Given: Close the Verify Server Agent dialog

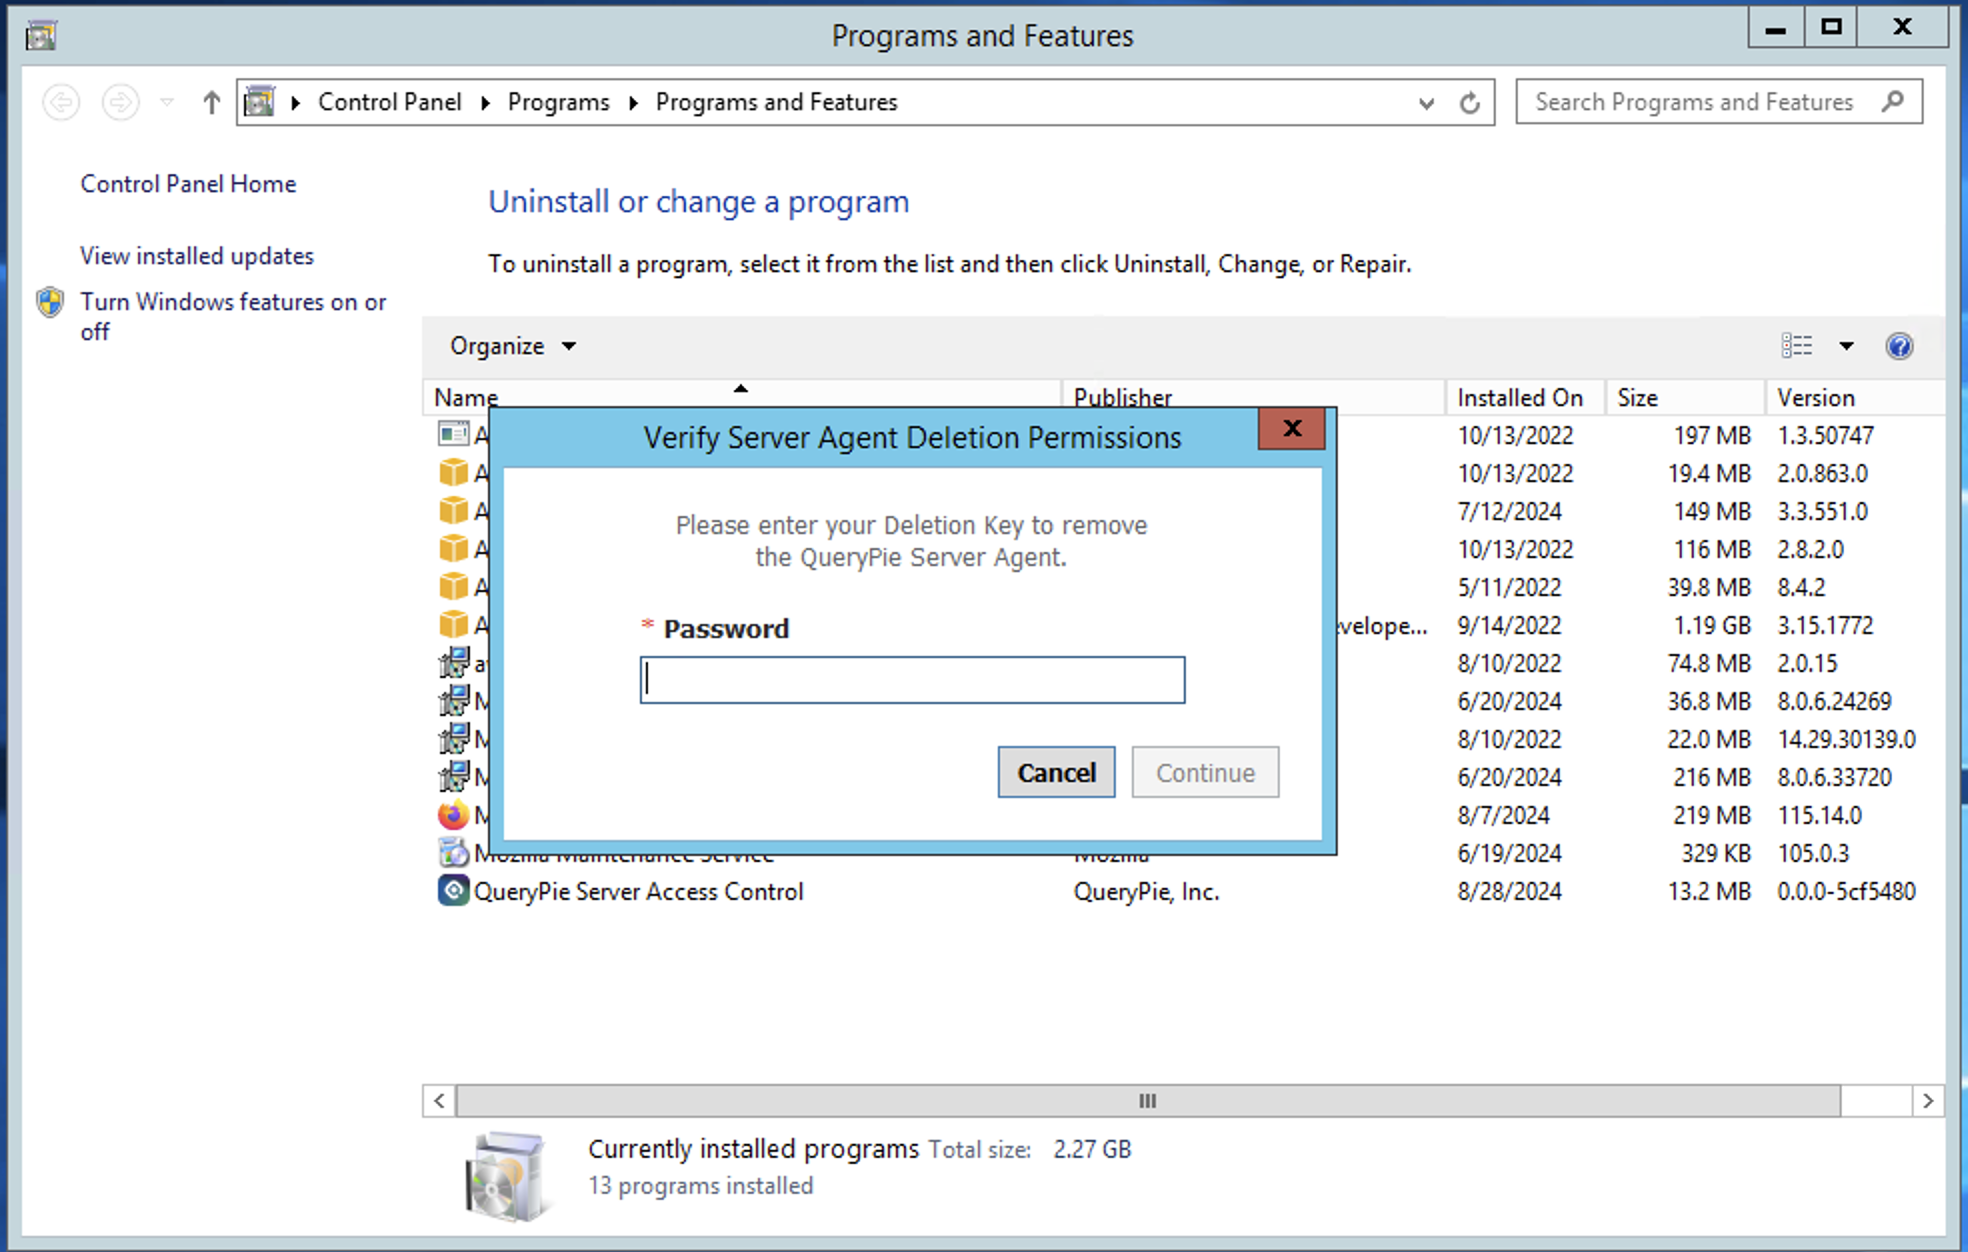Looking at the screenshot, I should [1291, 429].
